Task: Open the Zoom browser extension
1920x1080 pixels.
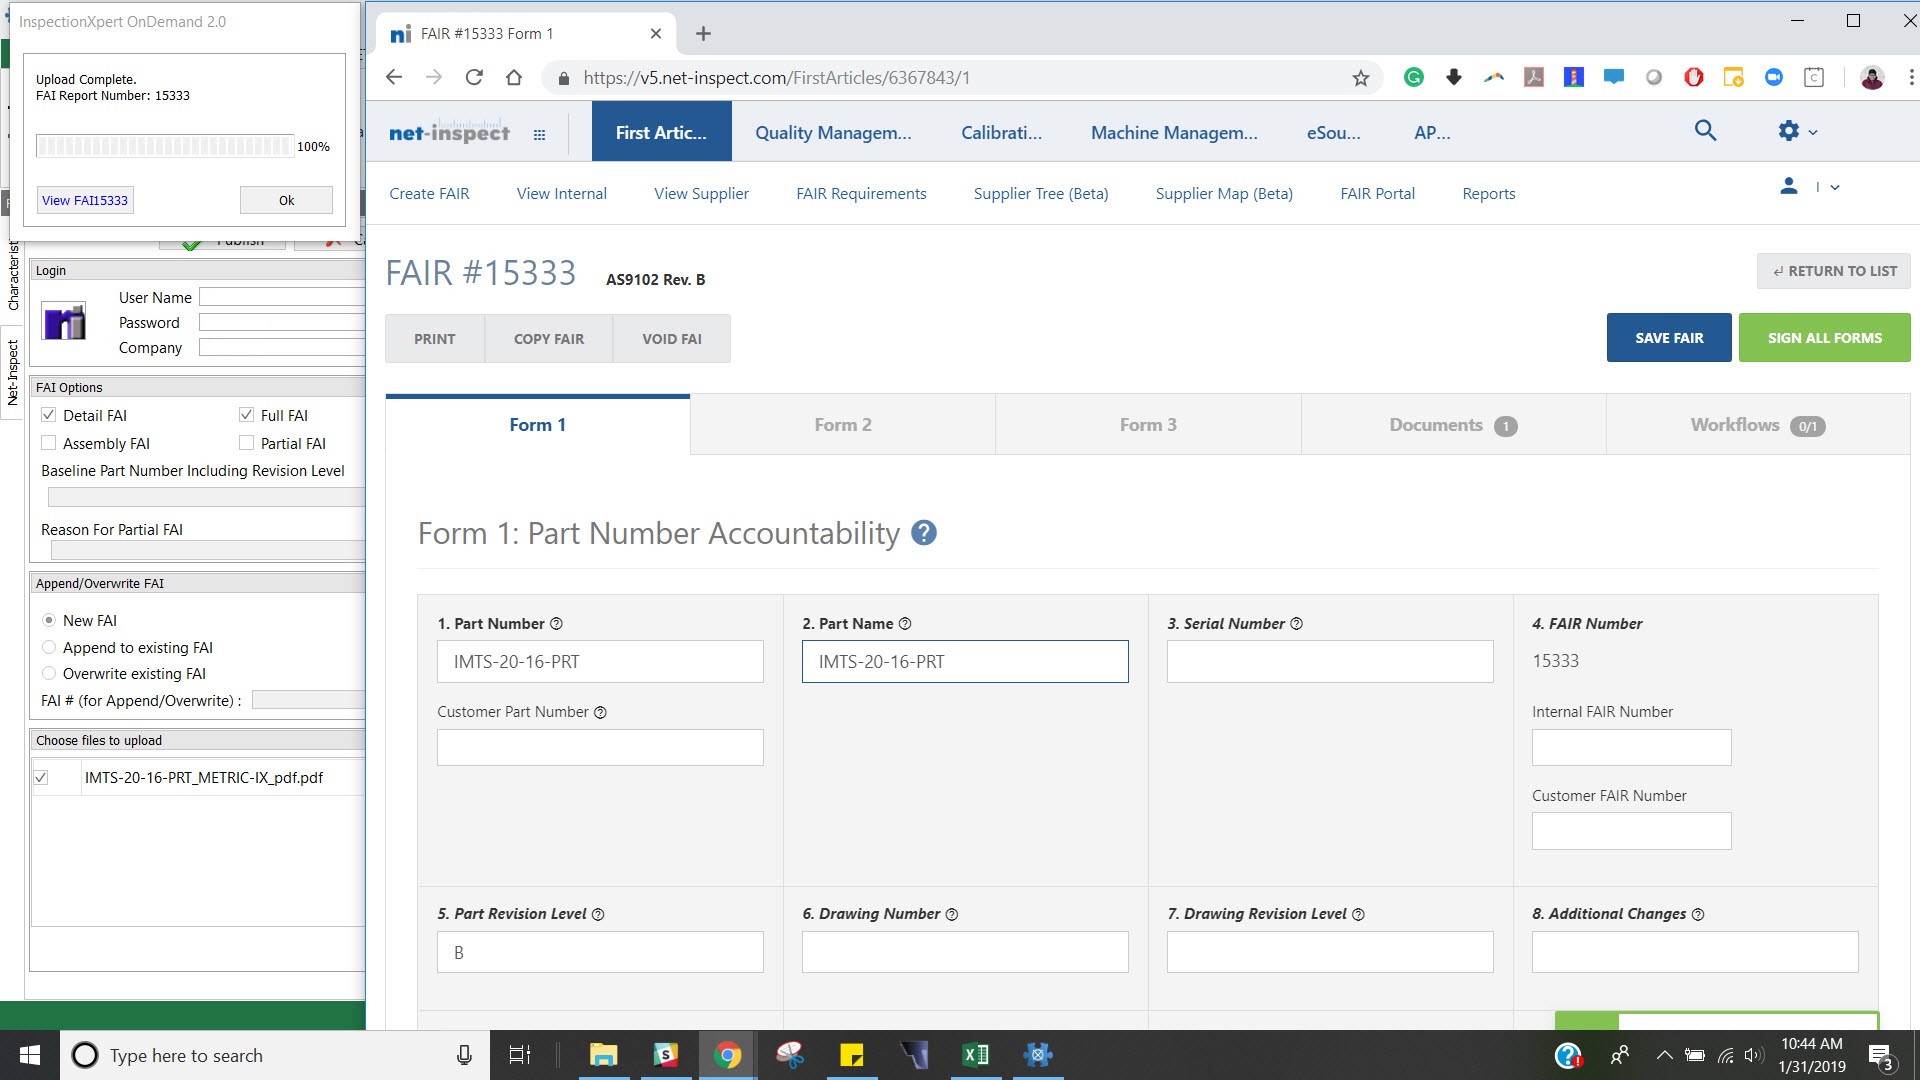Action: tap(1774, 77)
